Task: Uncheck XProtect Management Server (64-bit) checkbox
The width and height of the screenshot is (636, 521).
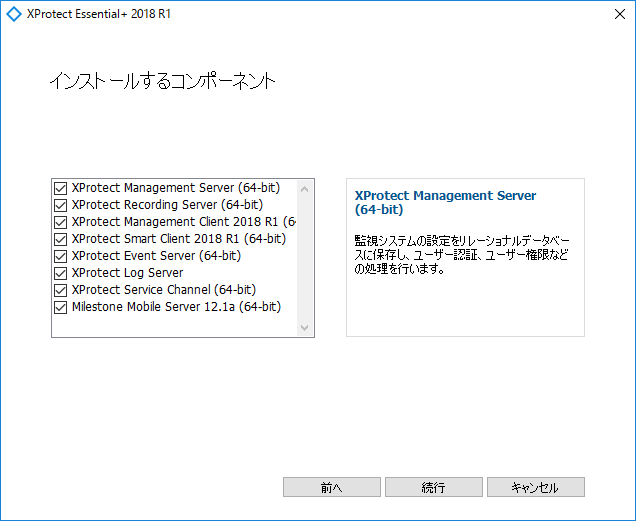Action: pos(60,188)
